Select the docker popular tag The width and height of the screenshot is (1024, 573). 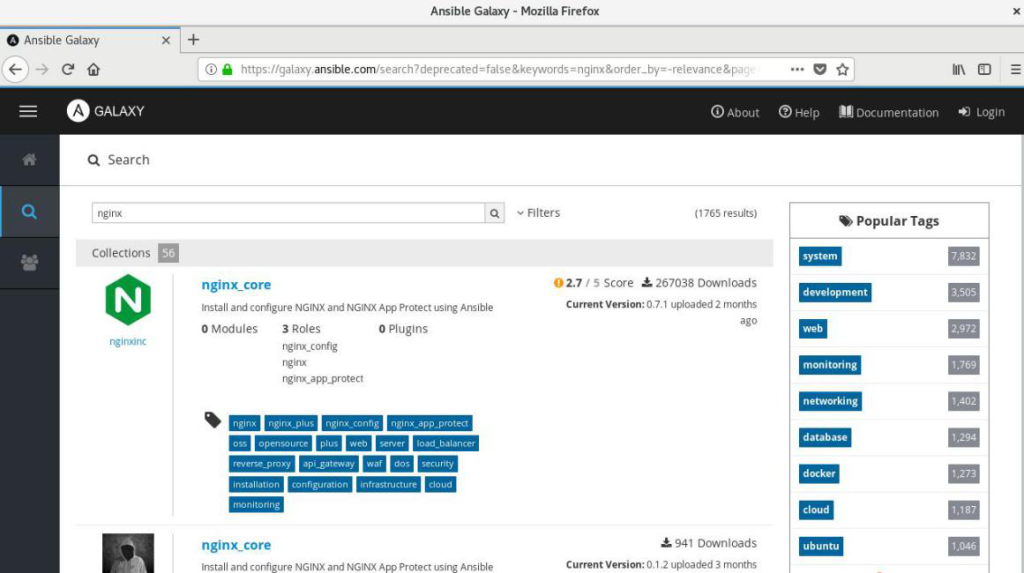click(819, 474)
